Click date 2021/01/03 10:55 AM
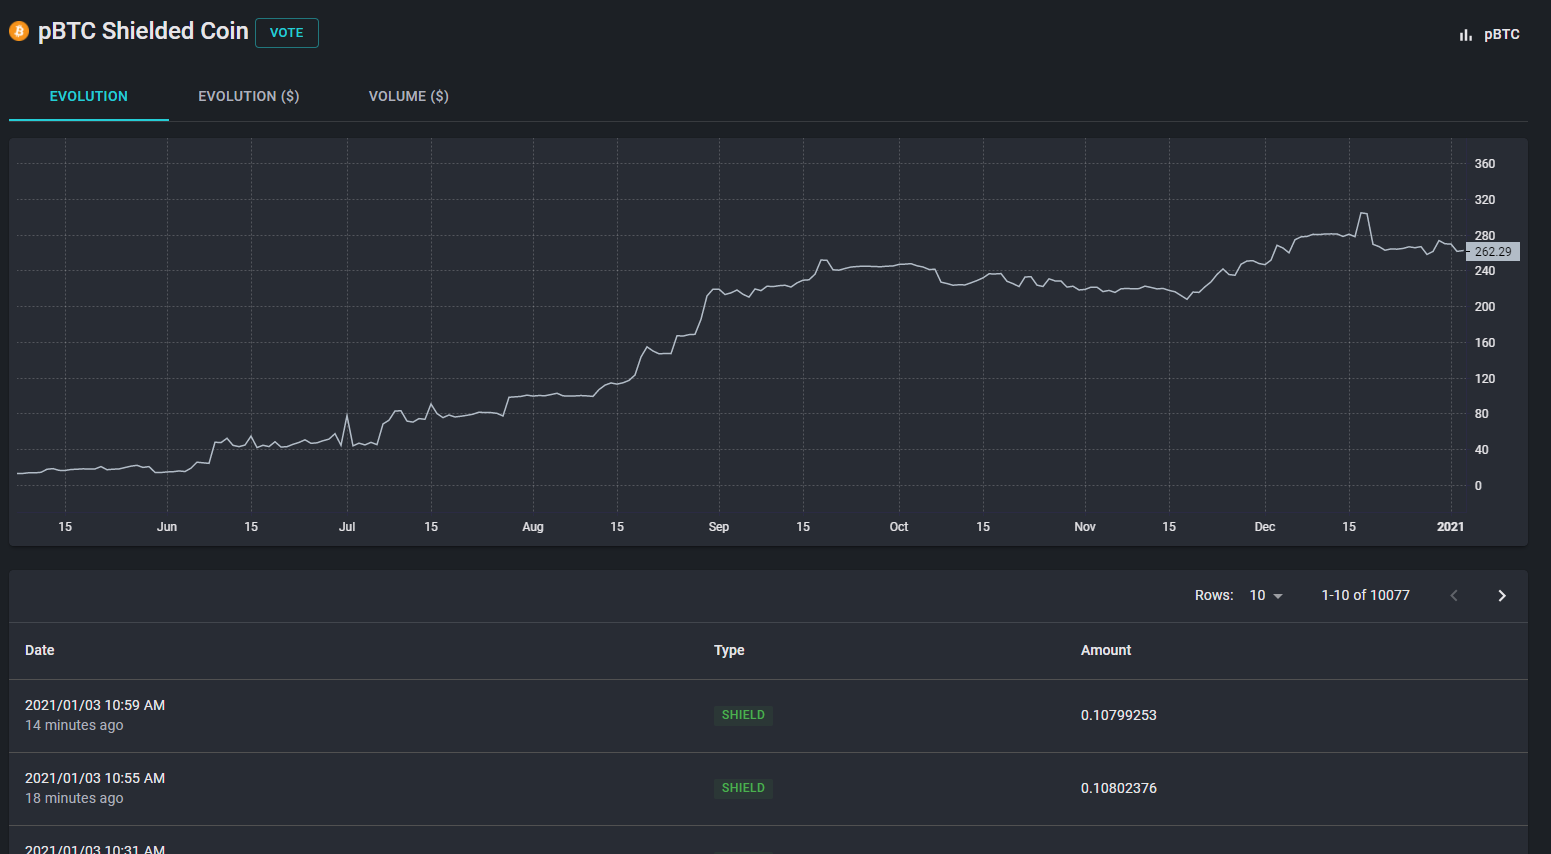 95,779
